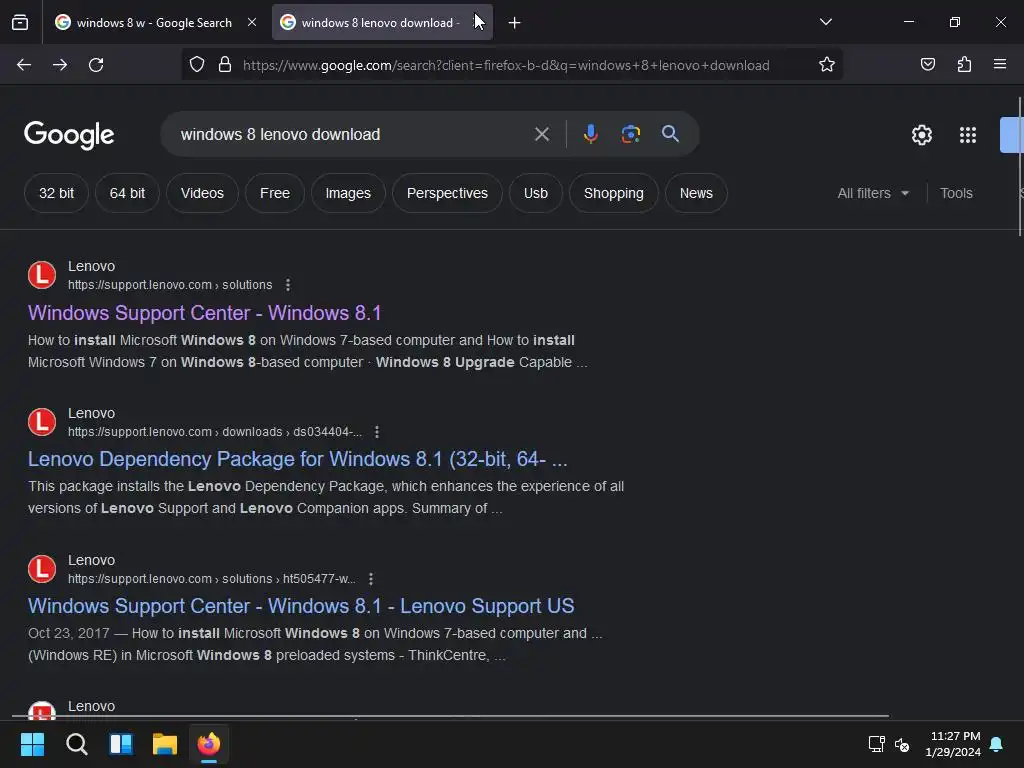Open Windows taskbar search
Screen dimensions: 1024x768
(x=76, y=744)
